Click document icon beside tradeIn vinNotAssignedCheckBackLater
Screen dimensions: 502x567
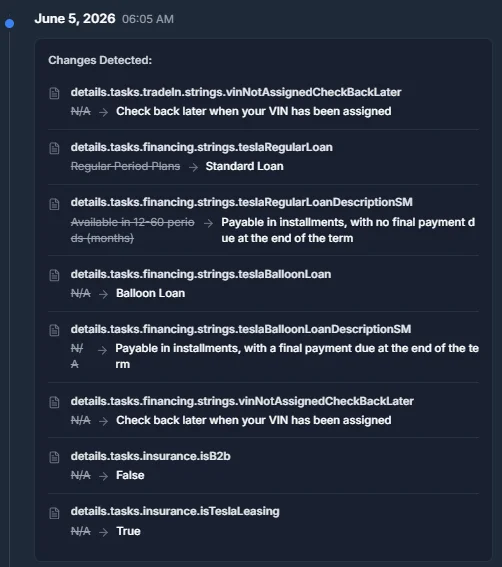click(54, 93)
